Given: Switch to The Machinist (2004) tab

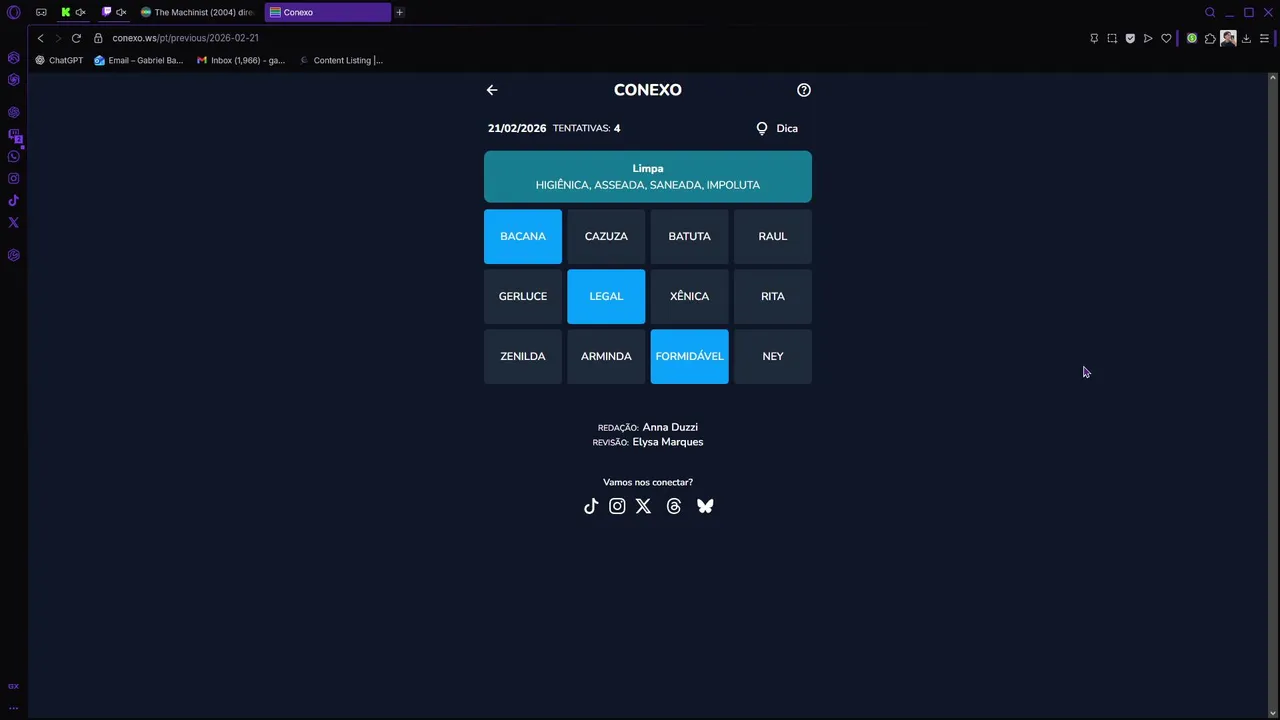Looking at the screenshot, I should (198, 12).
